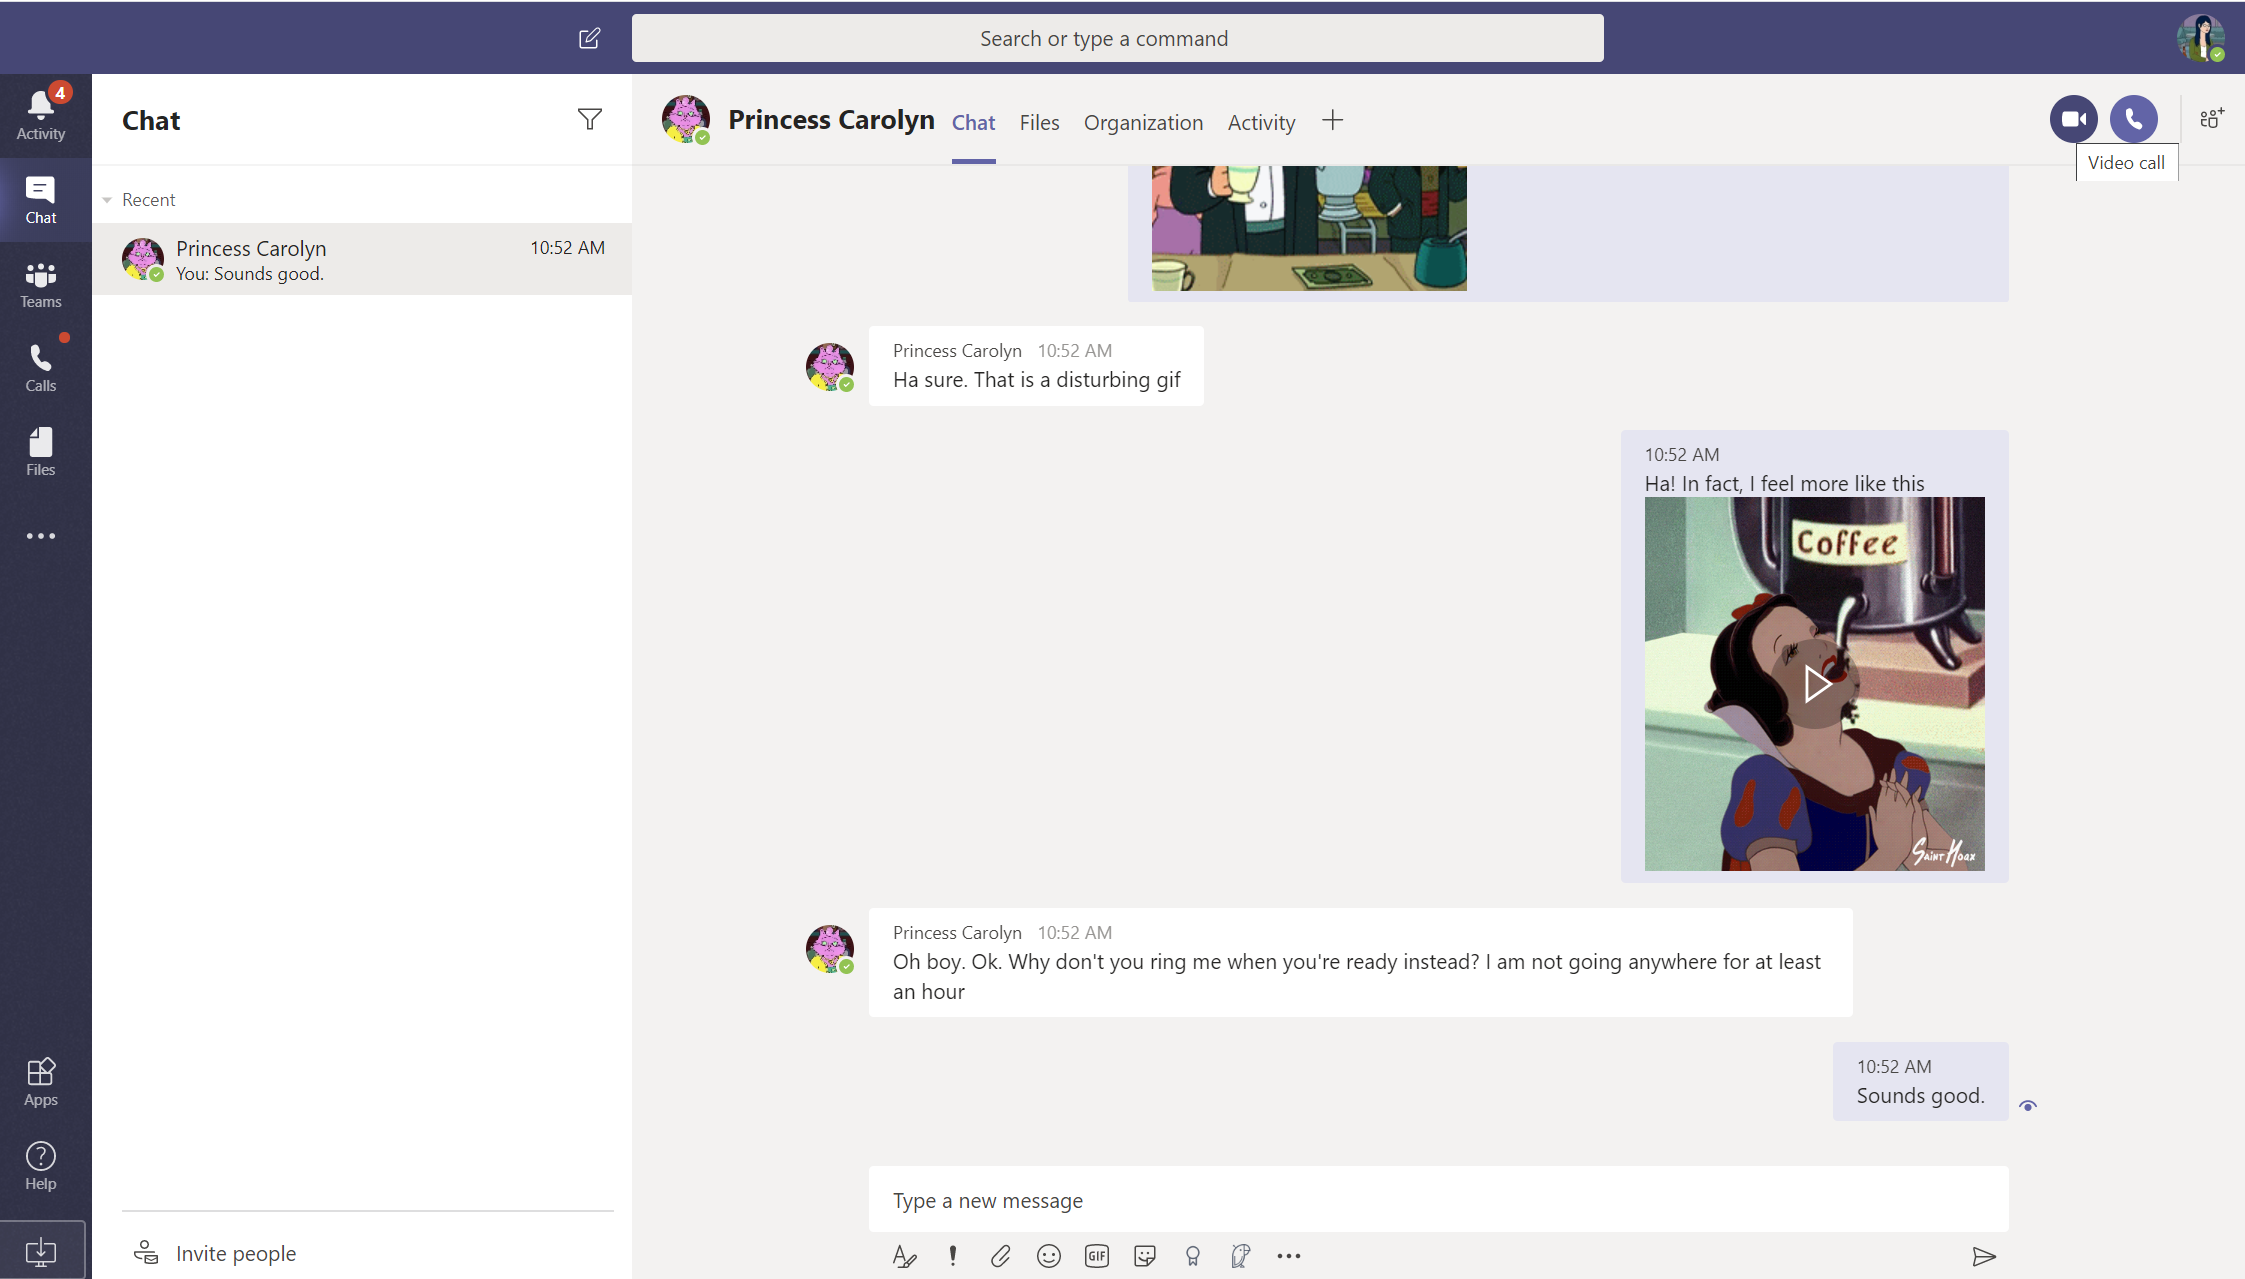
Task: Click the icon to the right of Praise
Action: click(1241, 1256)
